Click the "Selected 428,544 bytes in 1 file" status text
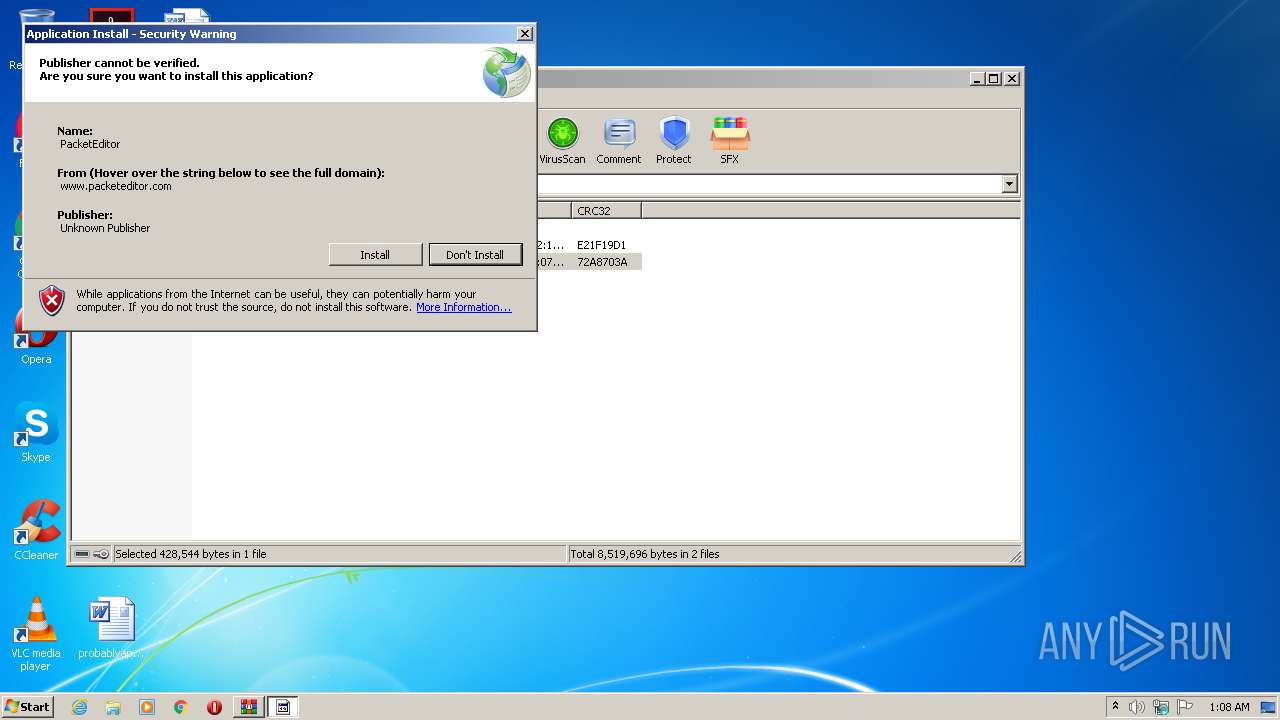Screen dimensions: 1280x720 [x=191, y=554]
